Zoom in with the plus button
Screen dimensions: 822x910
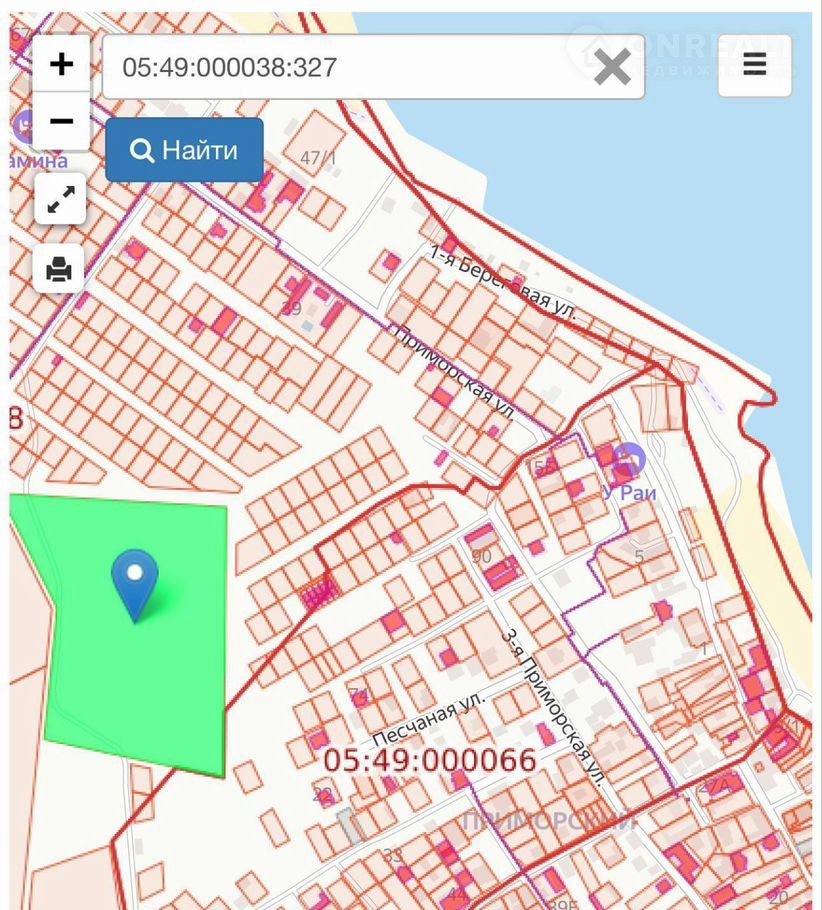point(62,64)
